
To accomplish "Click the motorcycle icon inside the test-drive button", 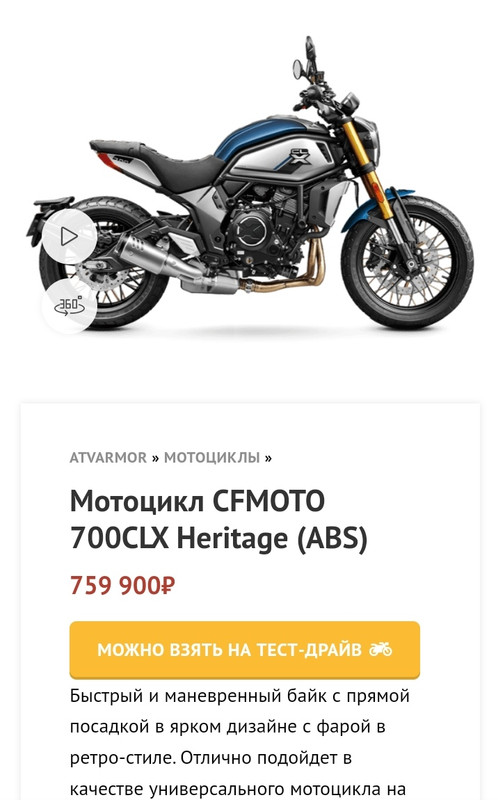I will [x=381, y=649].
